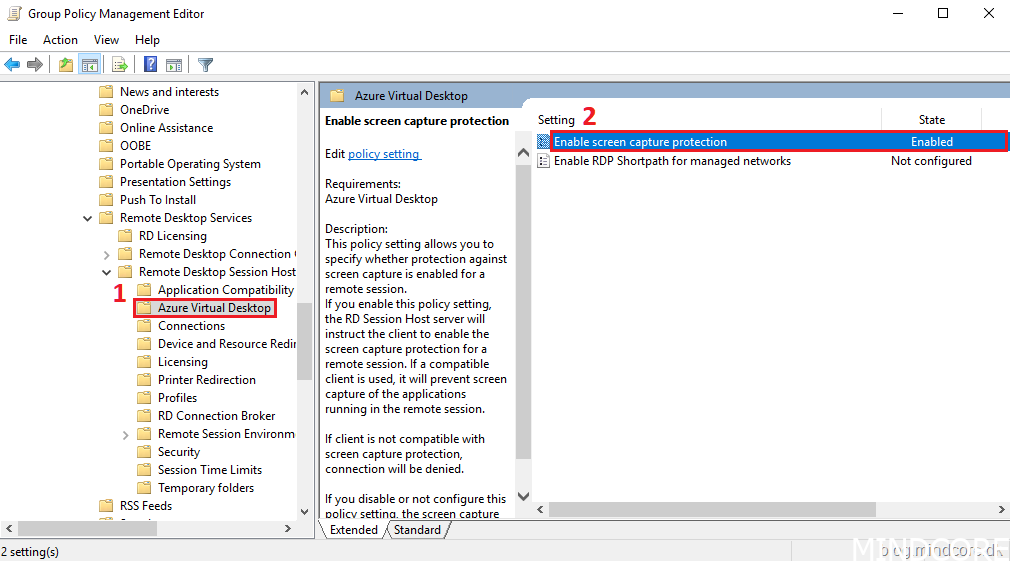
Task: Switch to the Standard tab
Action: pyautogui.click(x=417, y=530)
